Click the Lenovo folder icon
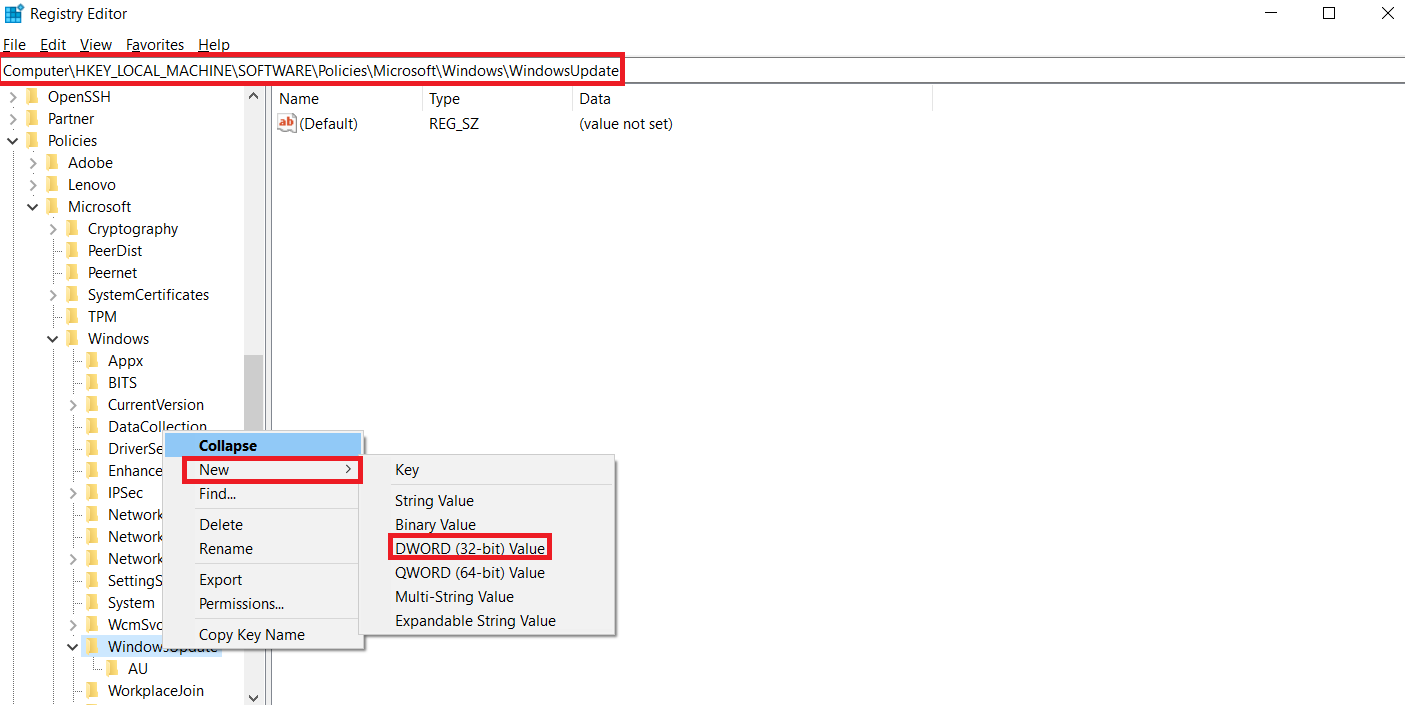1405x705 pixels. 52,185
